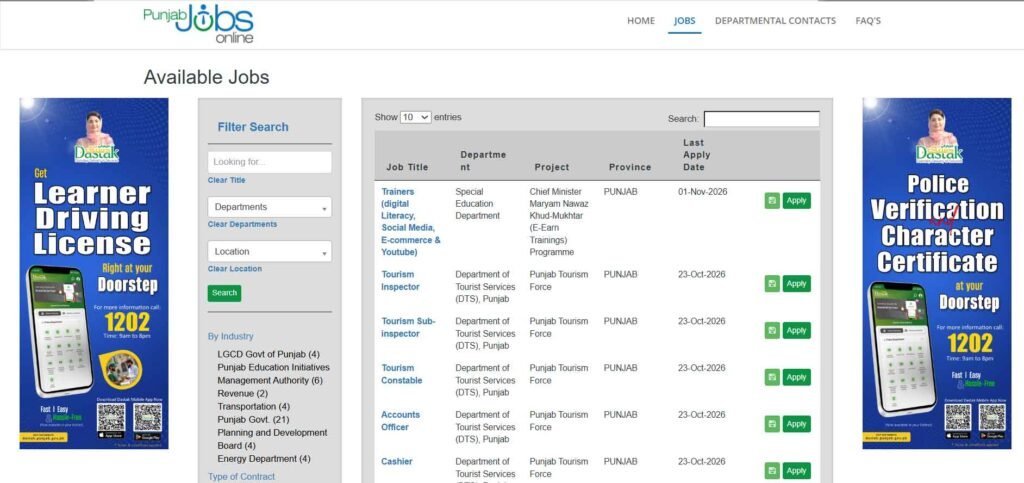The height and width of the screenshot is (483, 1024).
Task: Open Cashier job title link
Action: (x=396, y=461)
